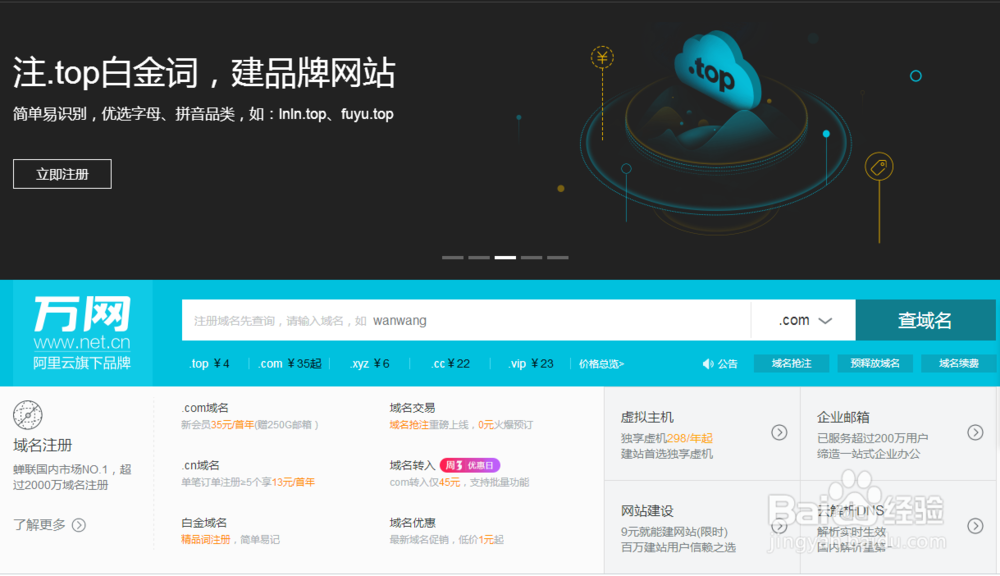The width and height of the screenshot is (1000, 576).
Task: Click 单笔订单注册≥5个享13元/首年 text
Action: [x=248, y=482]
